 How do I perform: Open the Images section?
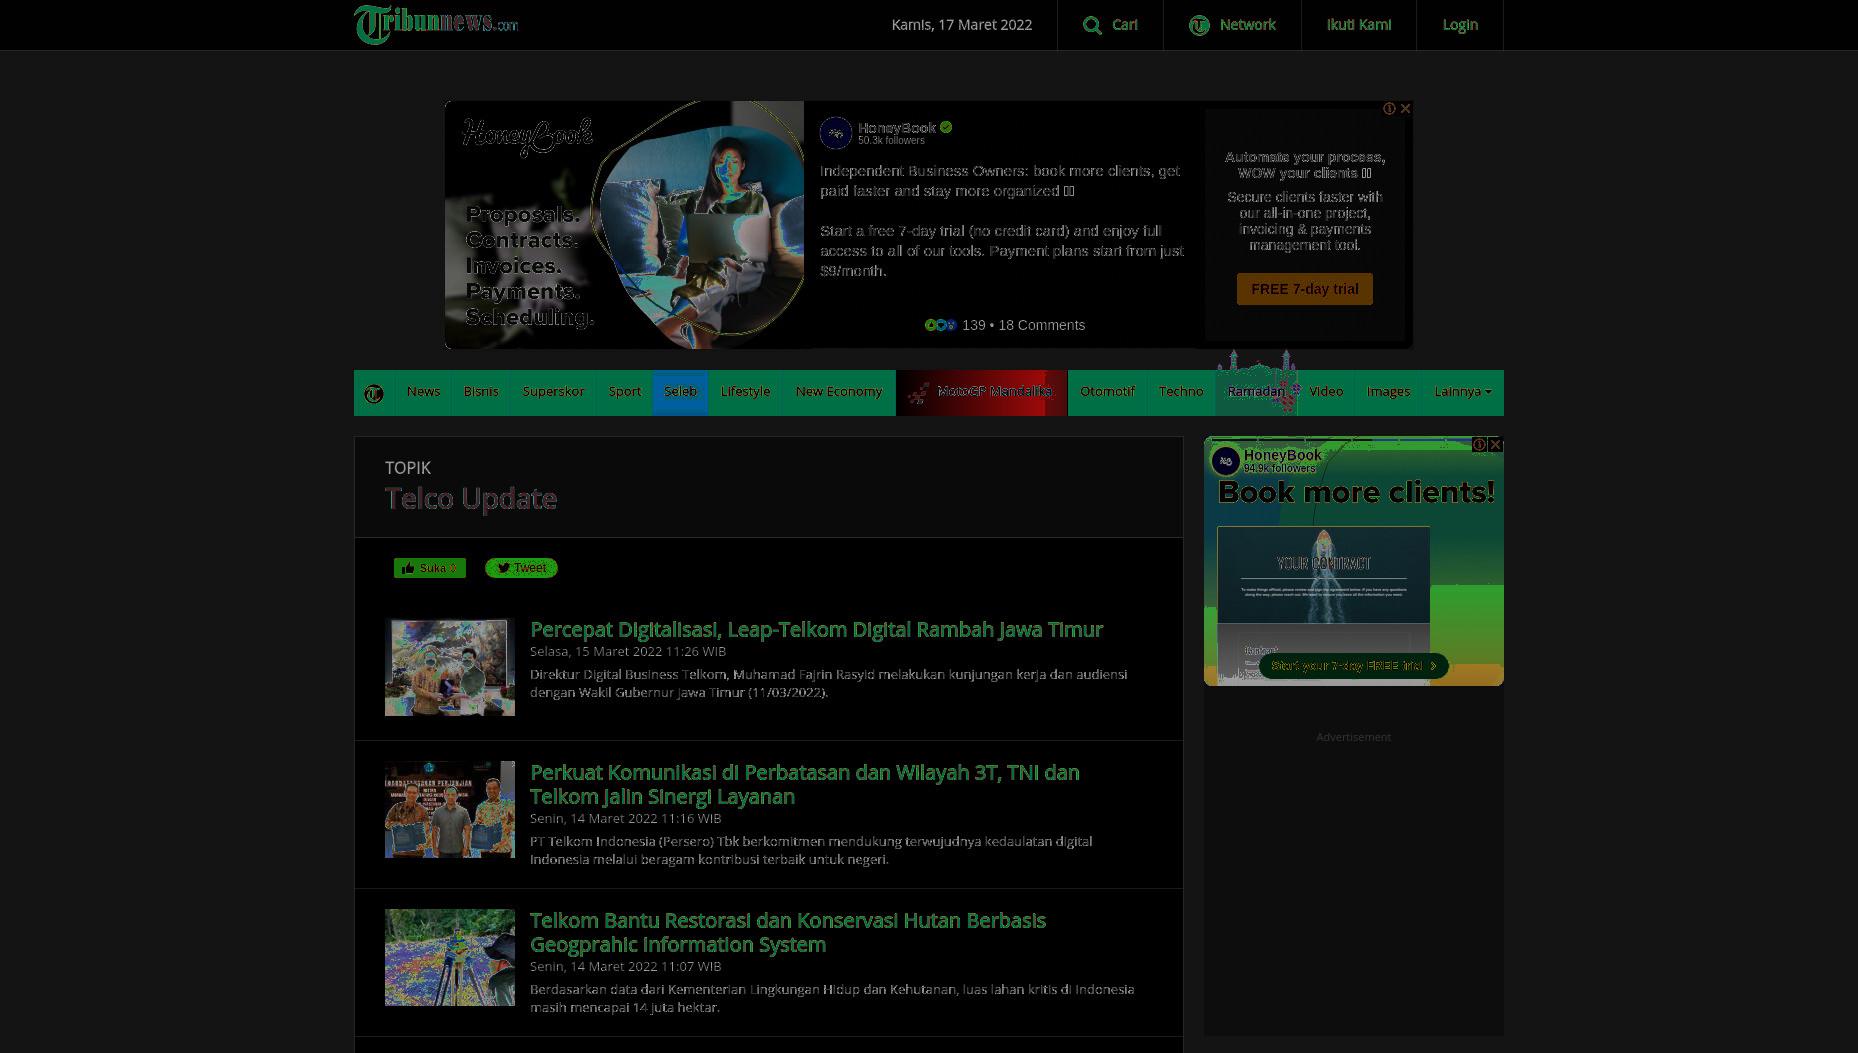pos(1388,392)
